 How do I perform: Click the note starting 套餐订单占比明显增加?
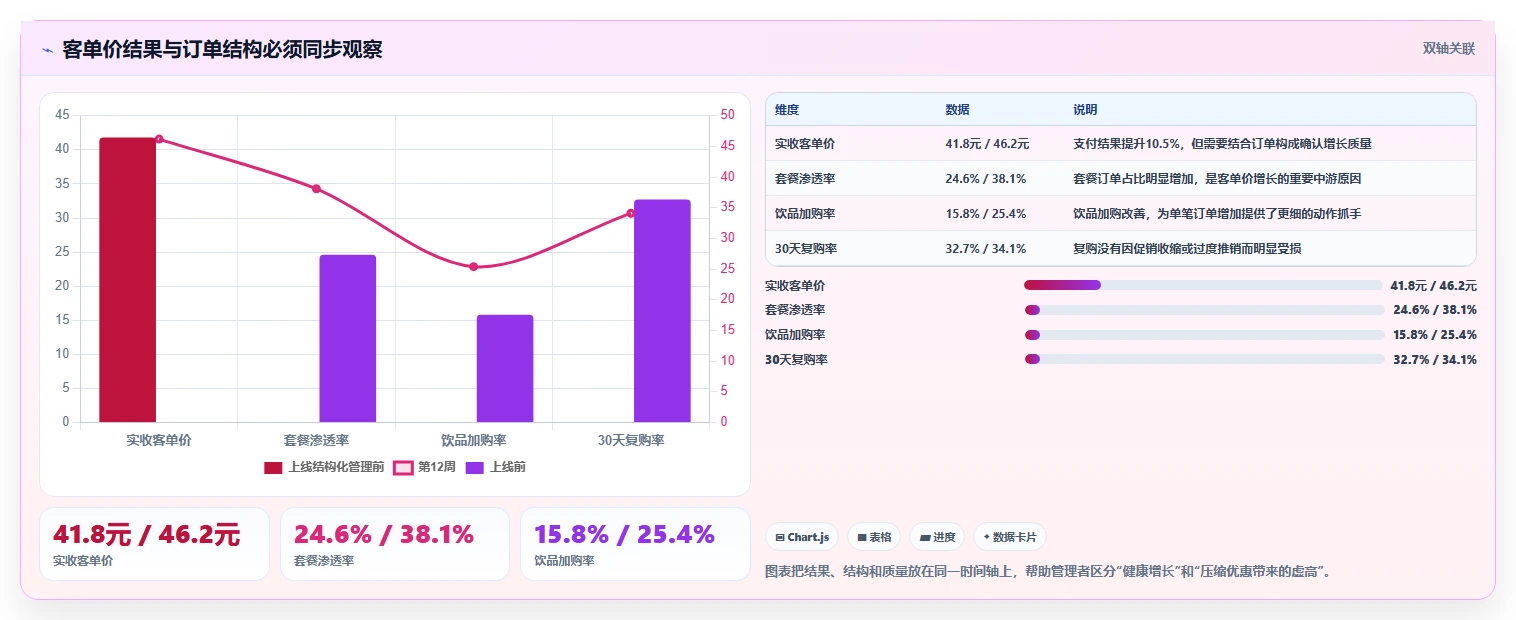1217,179
